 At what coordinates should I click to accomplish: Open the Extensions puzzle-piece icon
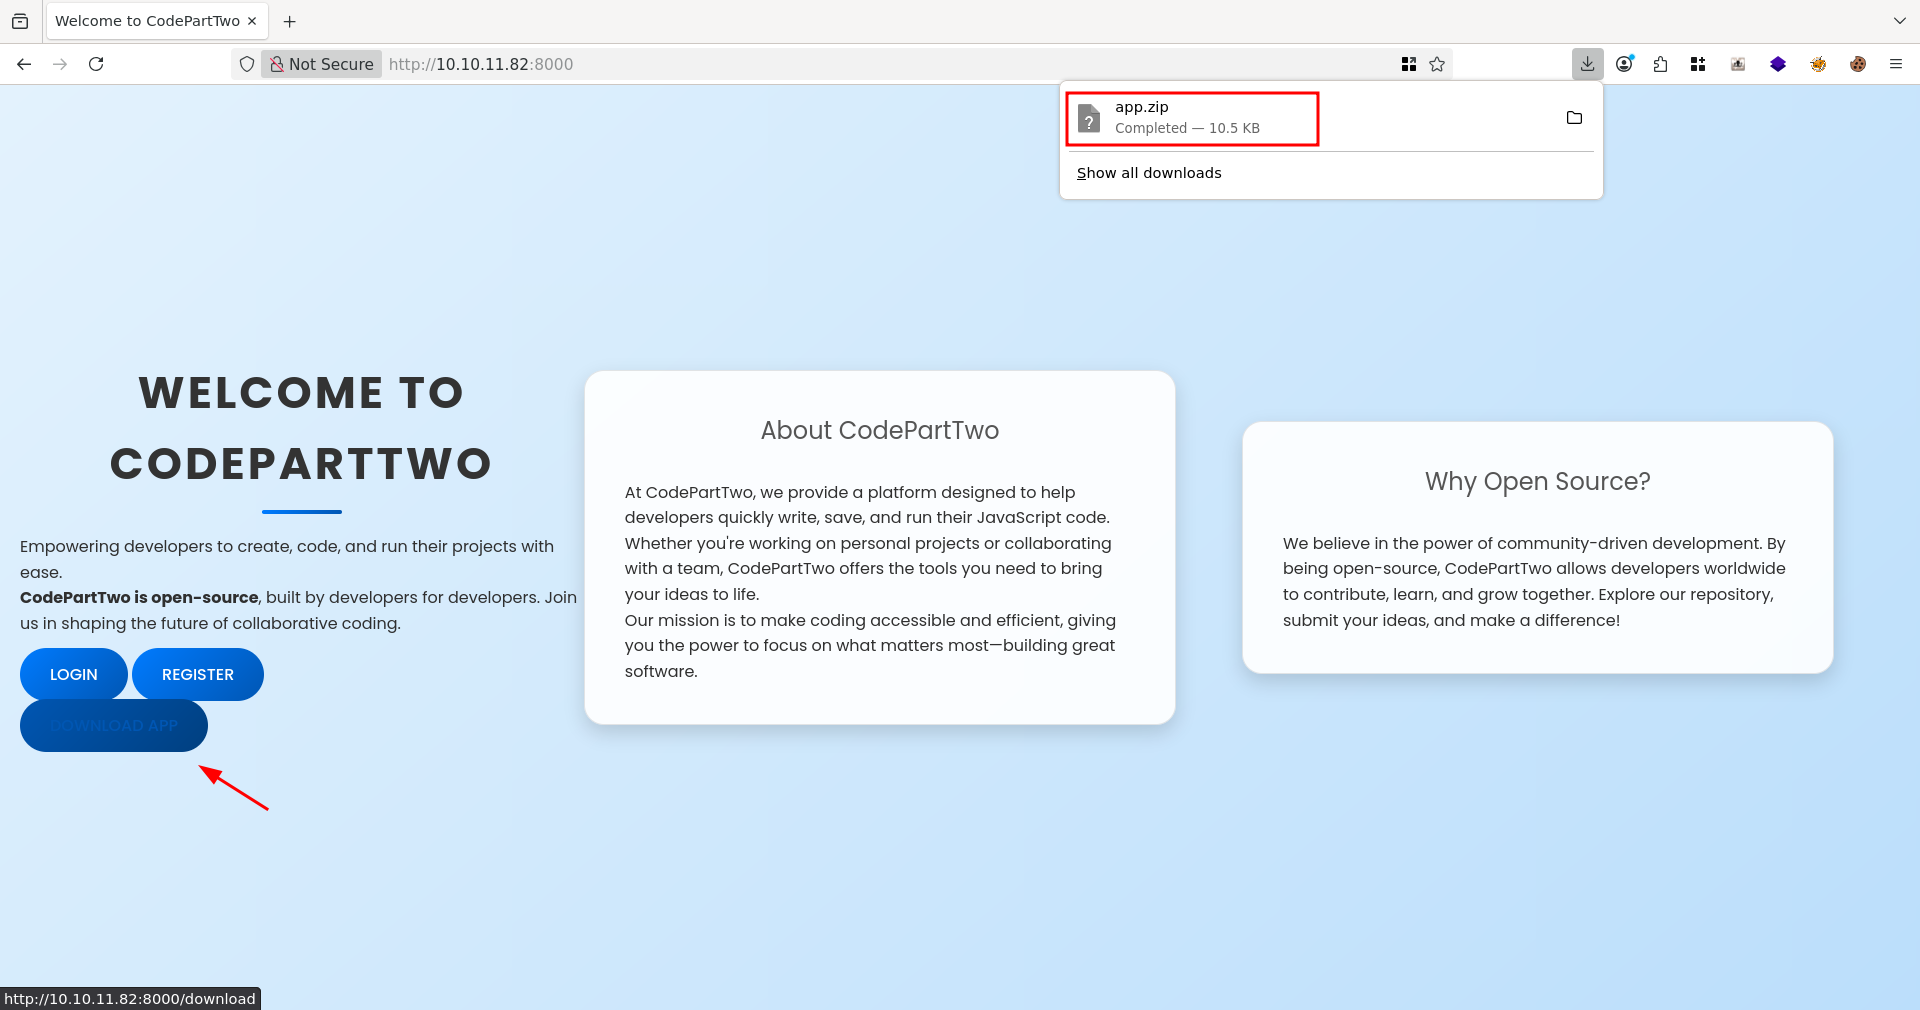point(1660,64)
